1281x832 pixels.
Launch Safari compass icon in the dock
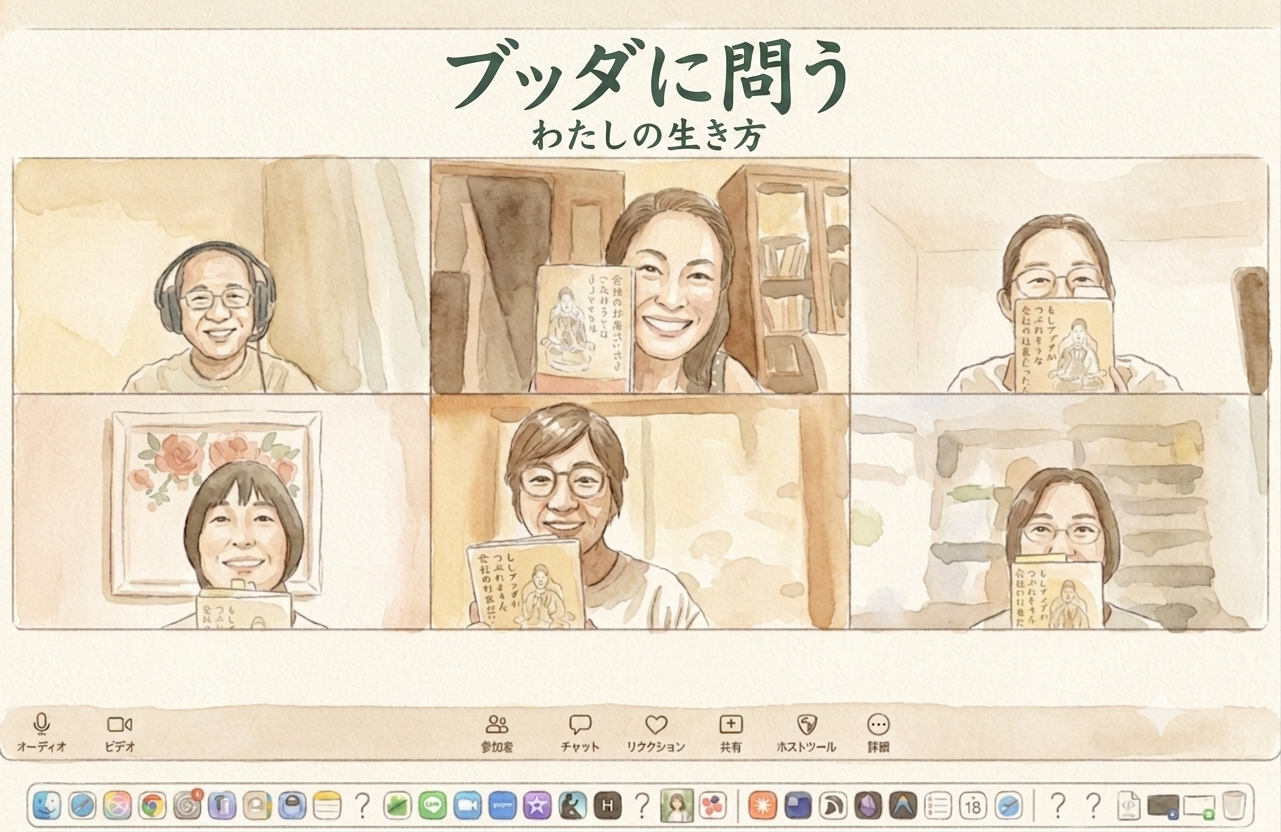pos(82,805)
